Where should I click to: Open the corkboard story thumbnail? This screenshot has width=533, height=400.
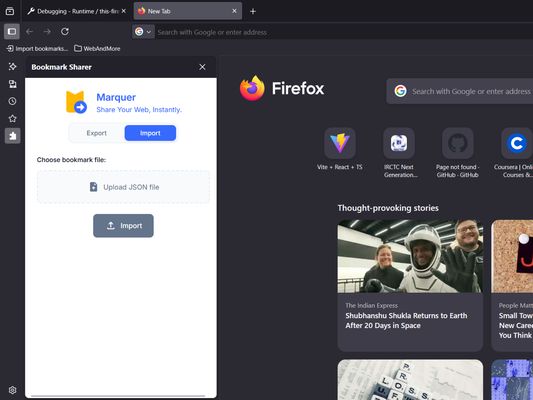(x=512, y=256)
